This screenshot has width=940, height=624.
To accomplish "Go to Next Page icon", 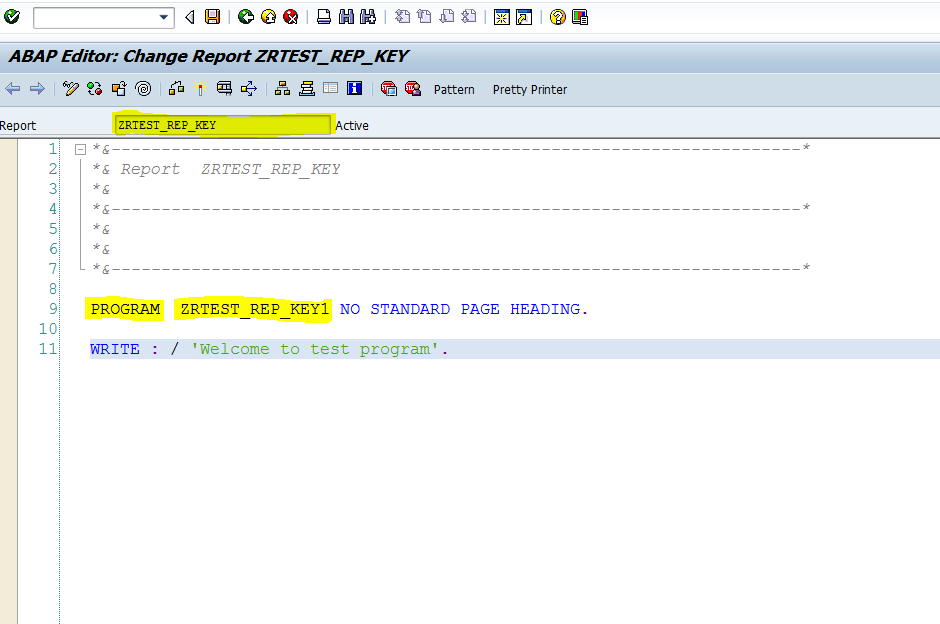I will tap(447, 17).
